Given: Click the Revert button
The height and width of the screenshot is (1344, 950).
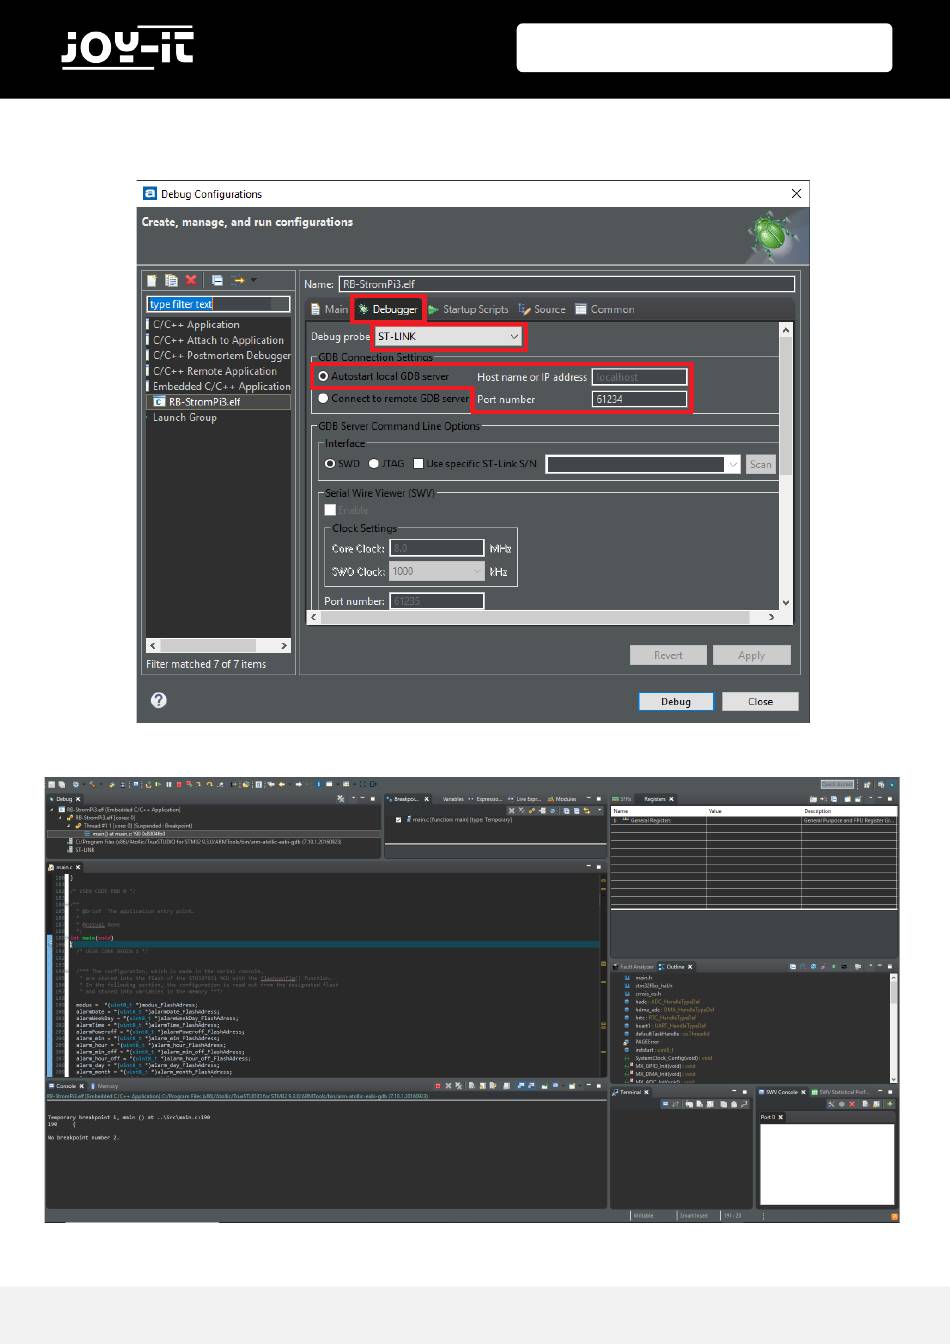Looking at the screenshot, I should click(668, 656).
